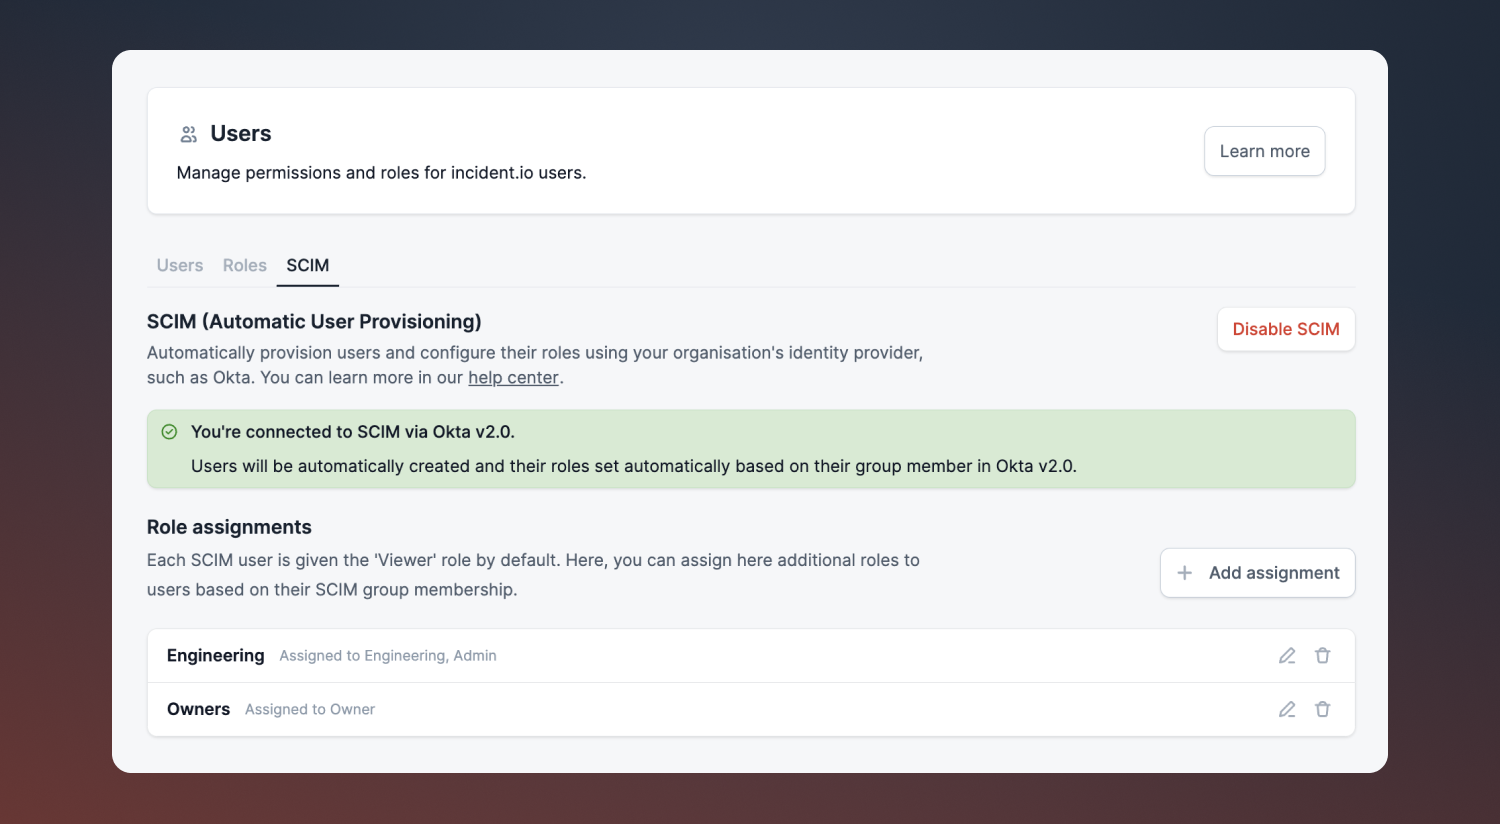Switch to the Users tab

pyautogui.click(x=180, y=265)
